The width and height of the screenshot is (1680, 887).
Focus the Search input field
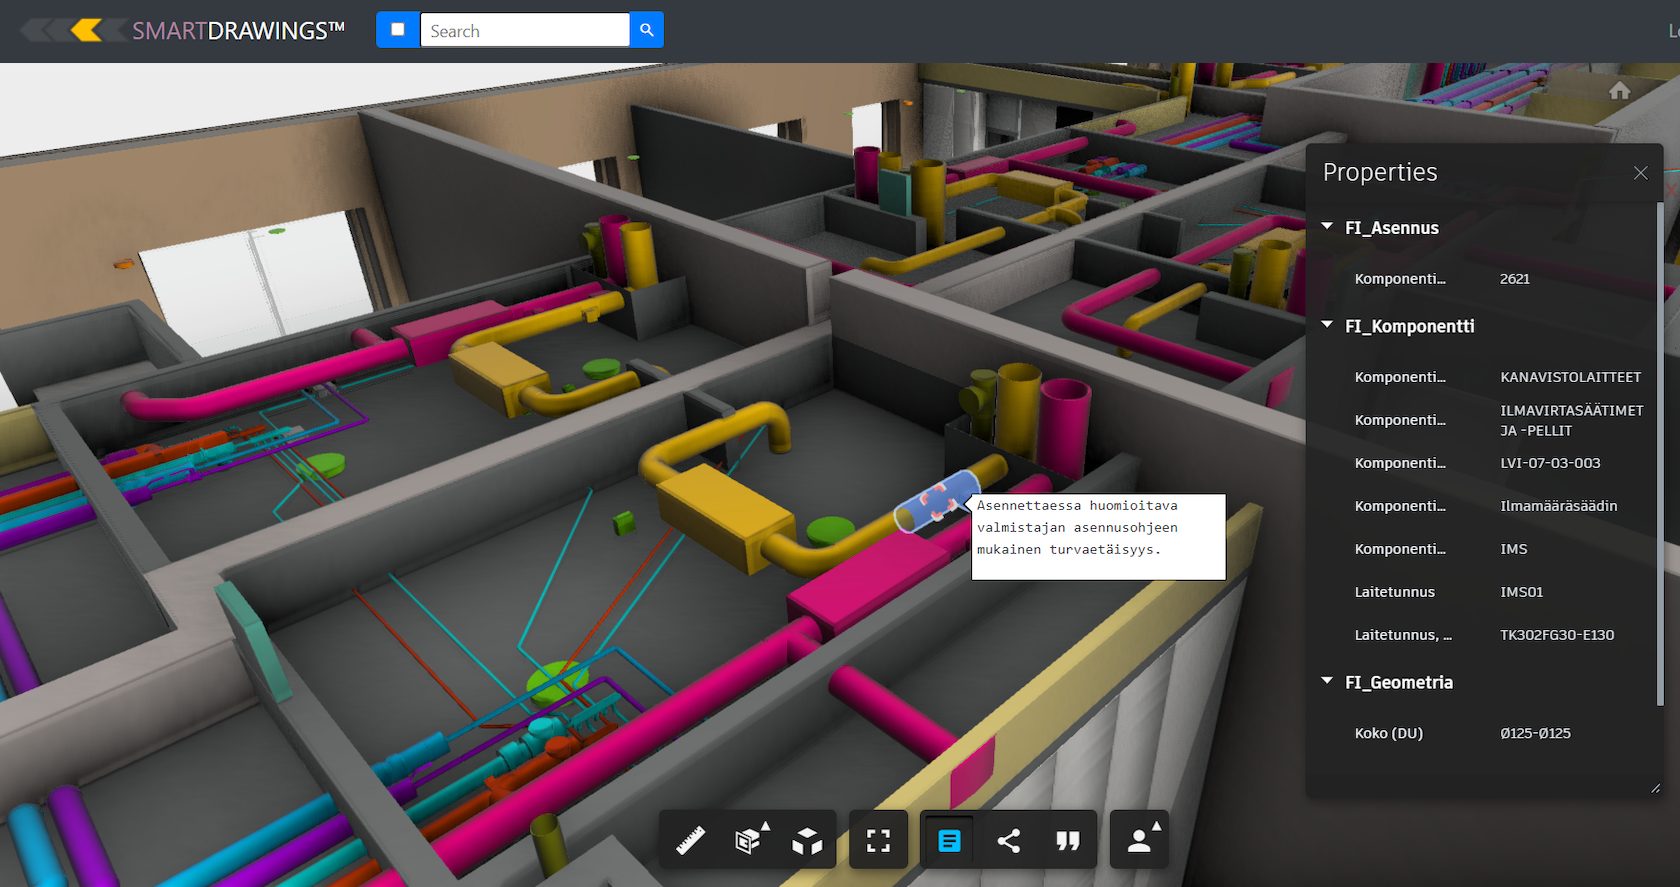[525, 30]
